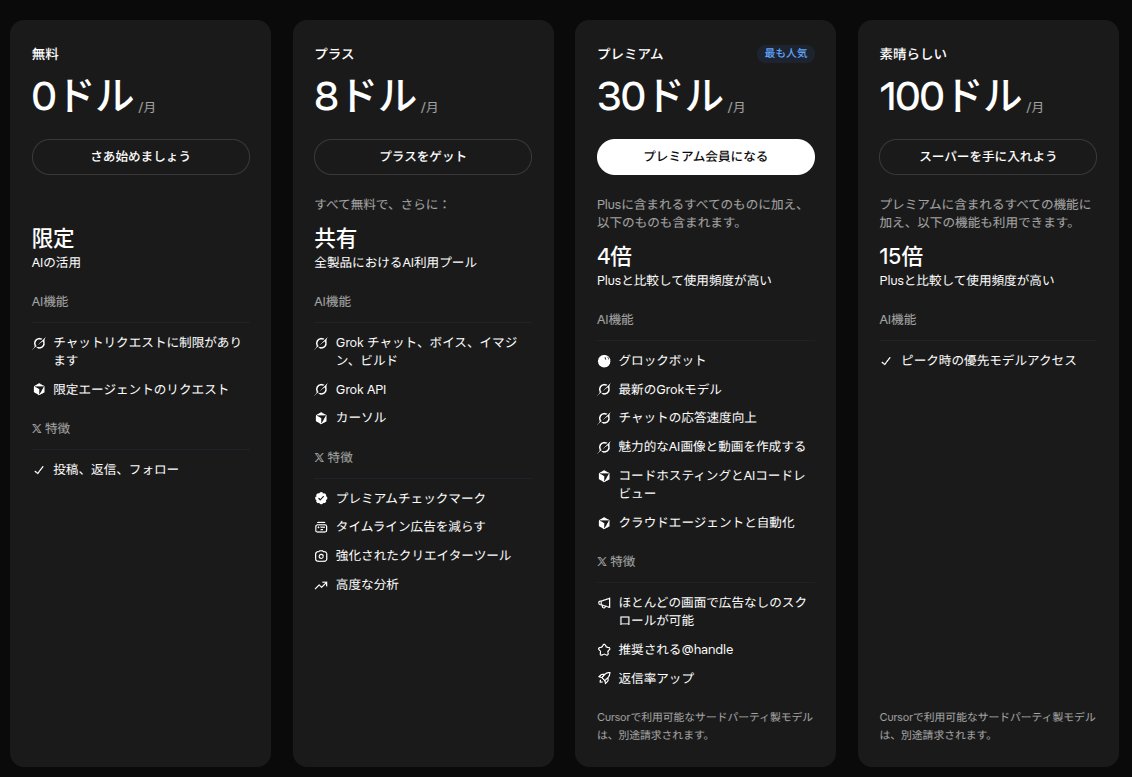Image resolution: width=1132 pixels, height=777 pixels.
Task: Click the Grok icon beside チャットの応答速度向上
Action: pyautogui.click(x=604, y=418)
